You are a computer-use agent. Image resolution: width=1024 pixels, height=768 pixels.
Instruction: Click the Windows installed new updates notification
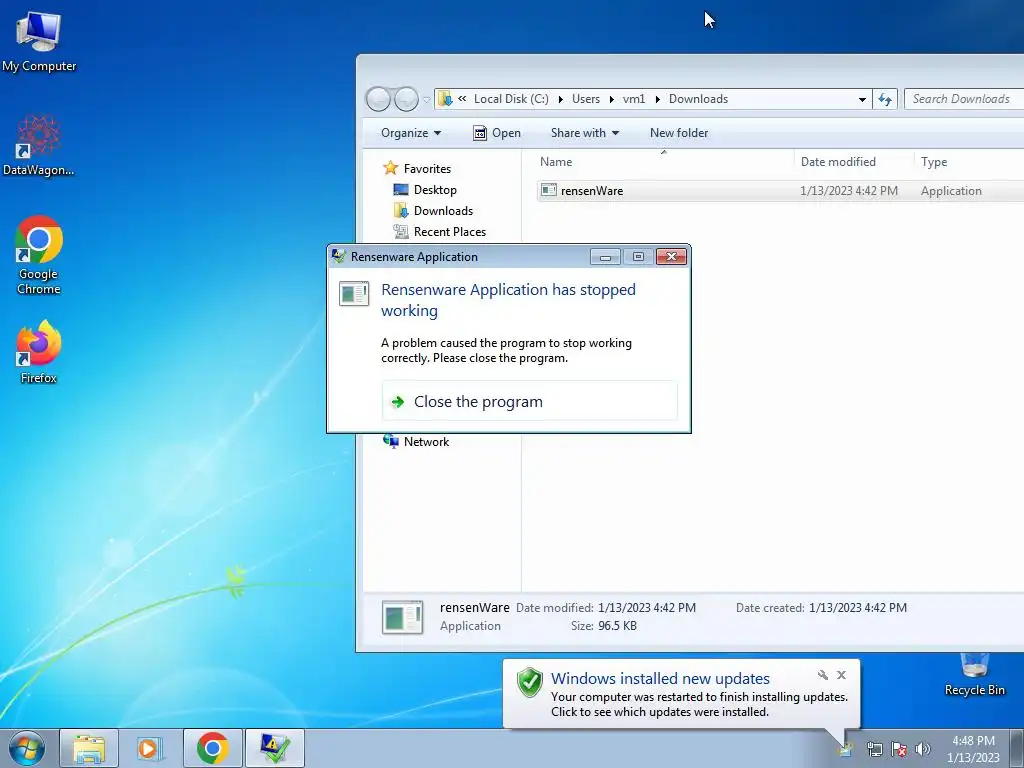(681, 694)
